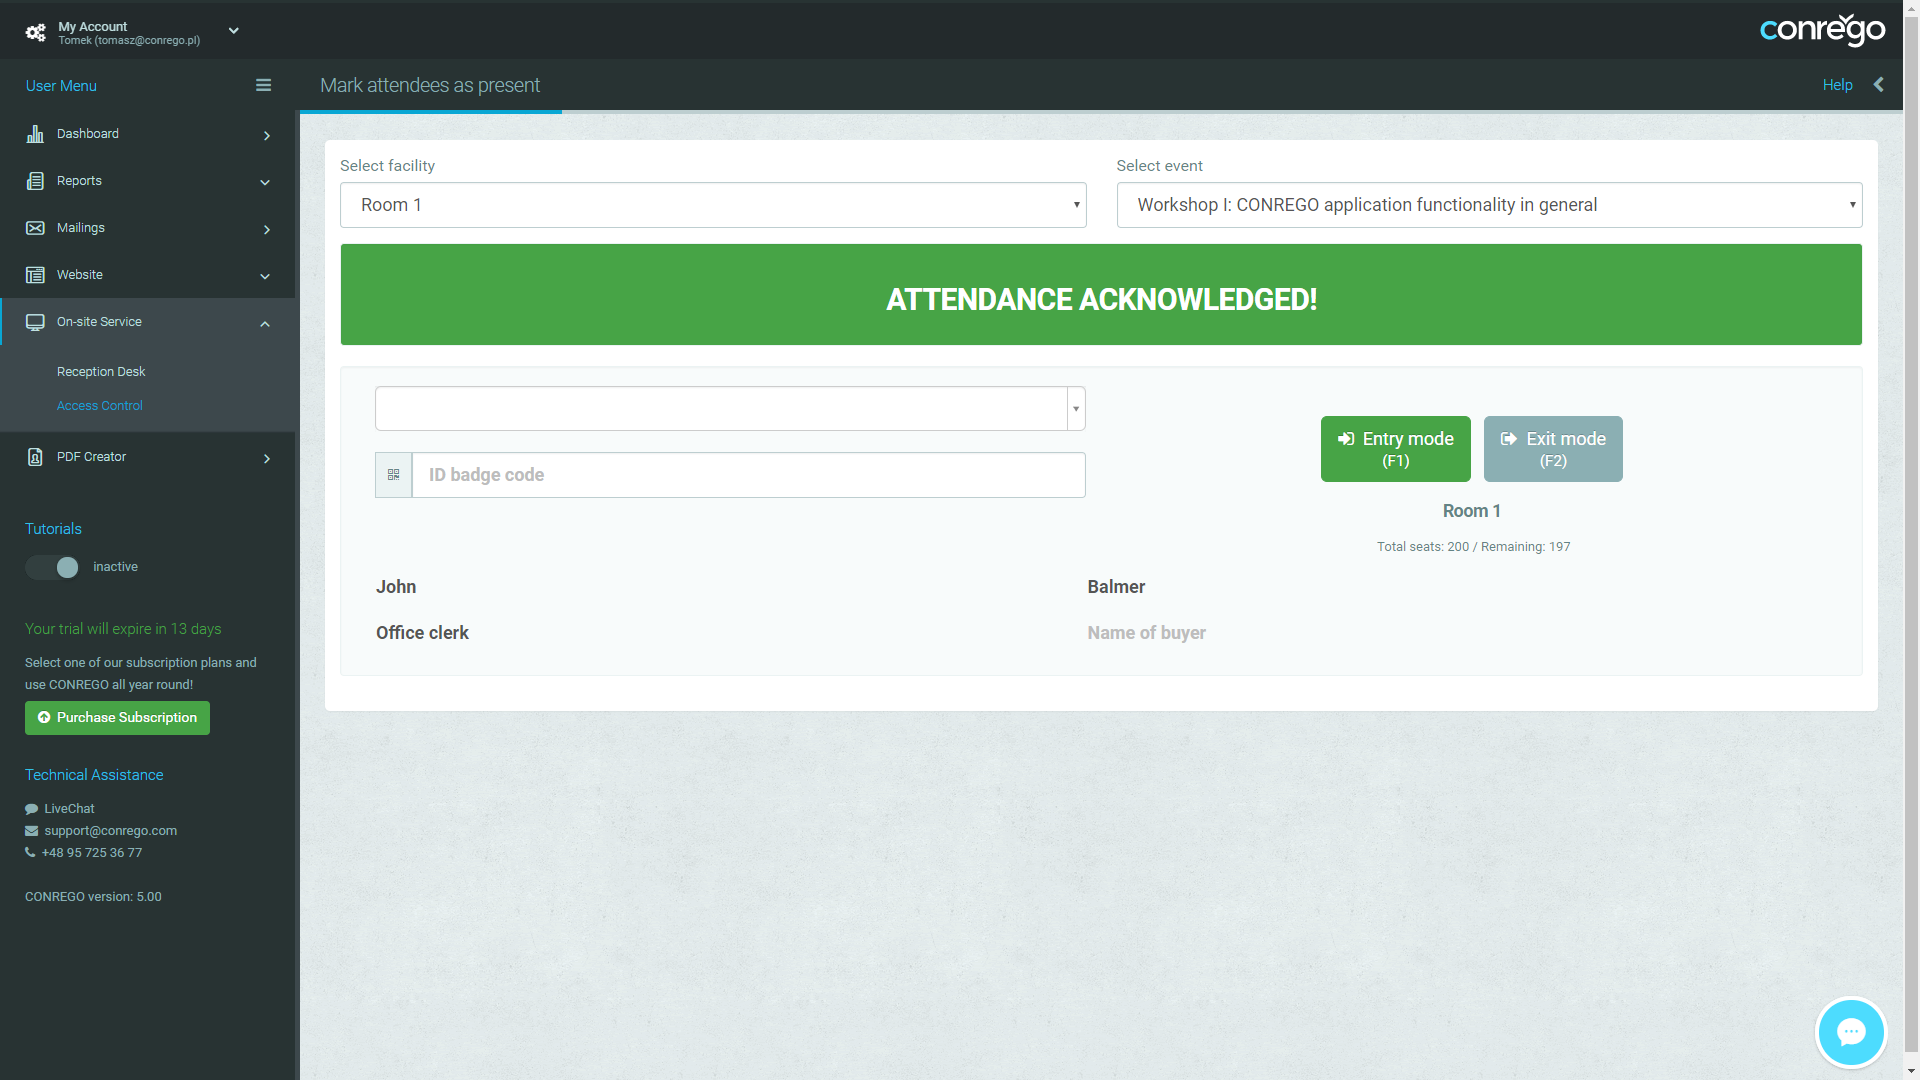Click the Dashboard bar chart icon

pyautogui.click(x=35, y=134)
